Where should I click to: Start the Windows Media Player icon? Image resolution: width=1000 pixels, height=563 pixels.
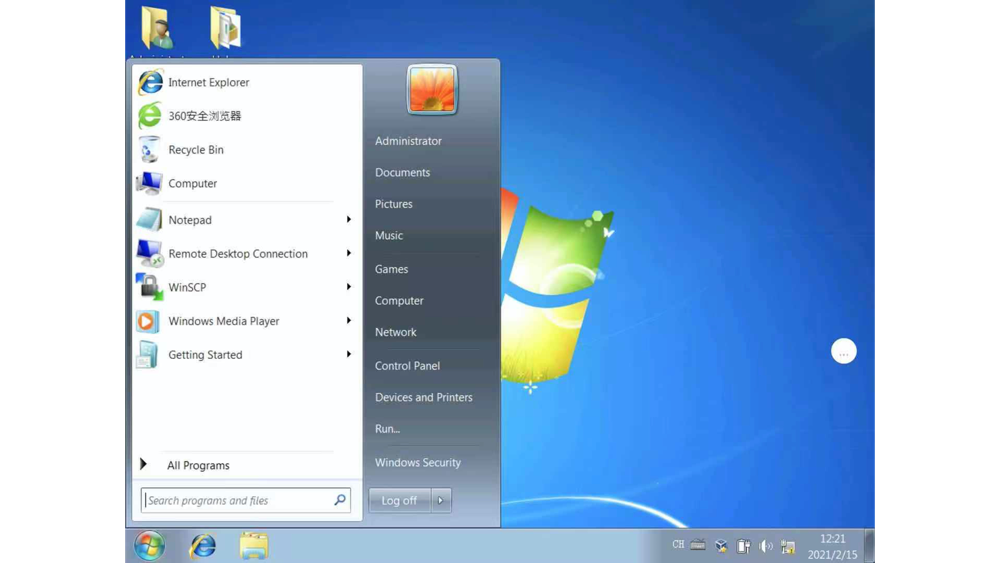148,321
